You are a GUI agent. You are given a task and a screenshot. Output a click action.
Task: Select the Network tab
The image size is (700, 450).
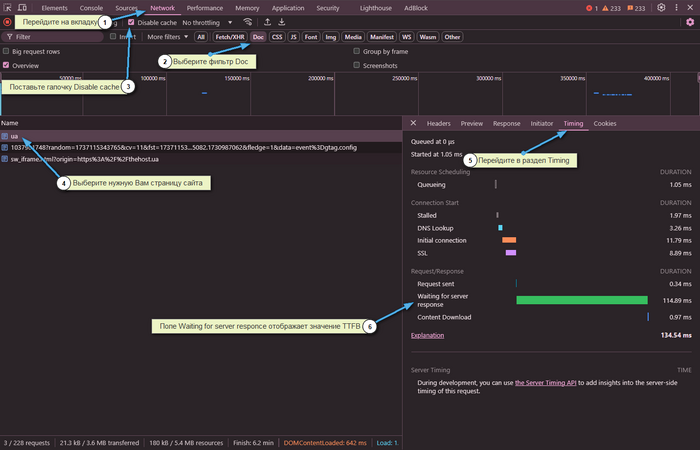(x=162, y=8)
